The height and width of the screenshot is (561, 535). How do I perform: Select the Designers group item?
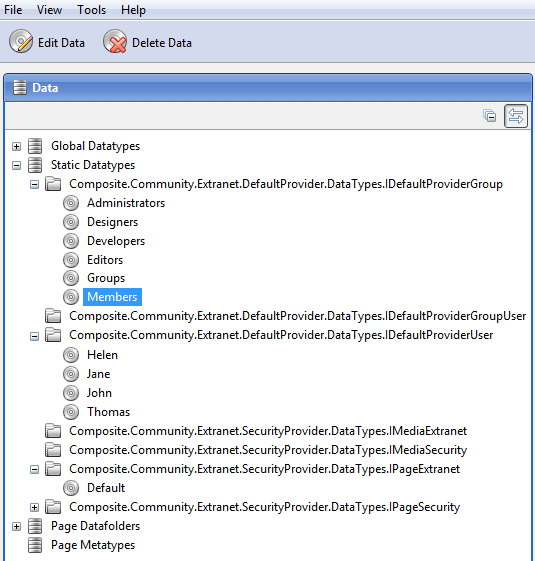pos(112,222)
